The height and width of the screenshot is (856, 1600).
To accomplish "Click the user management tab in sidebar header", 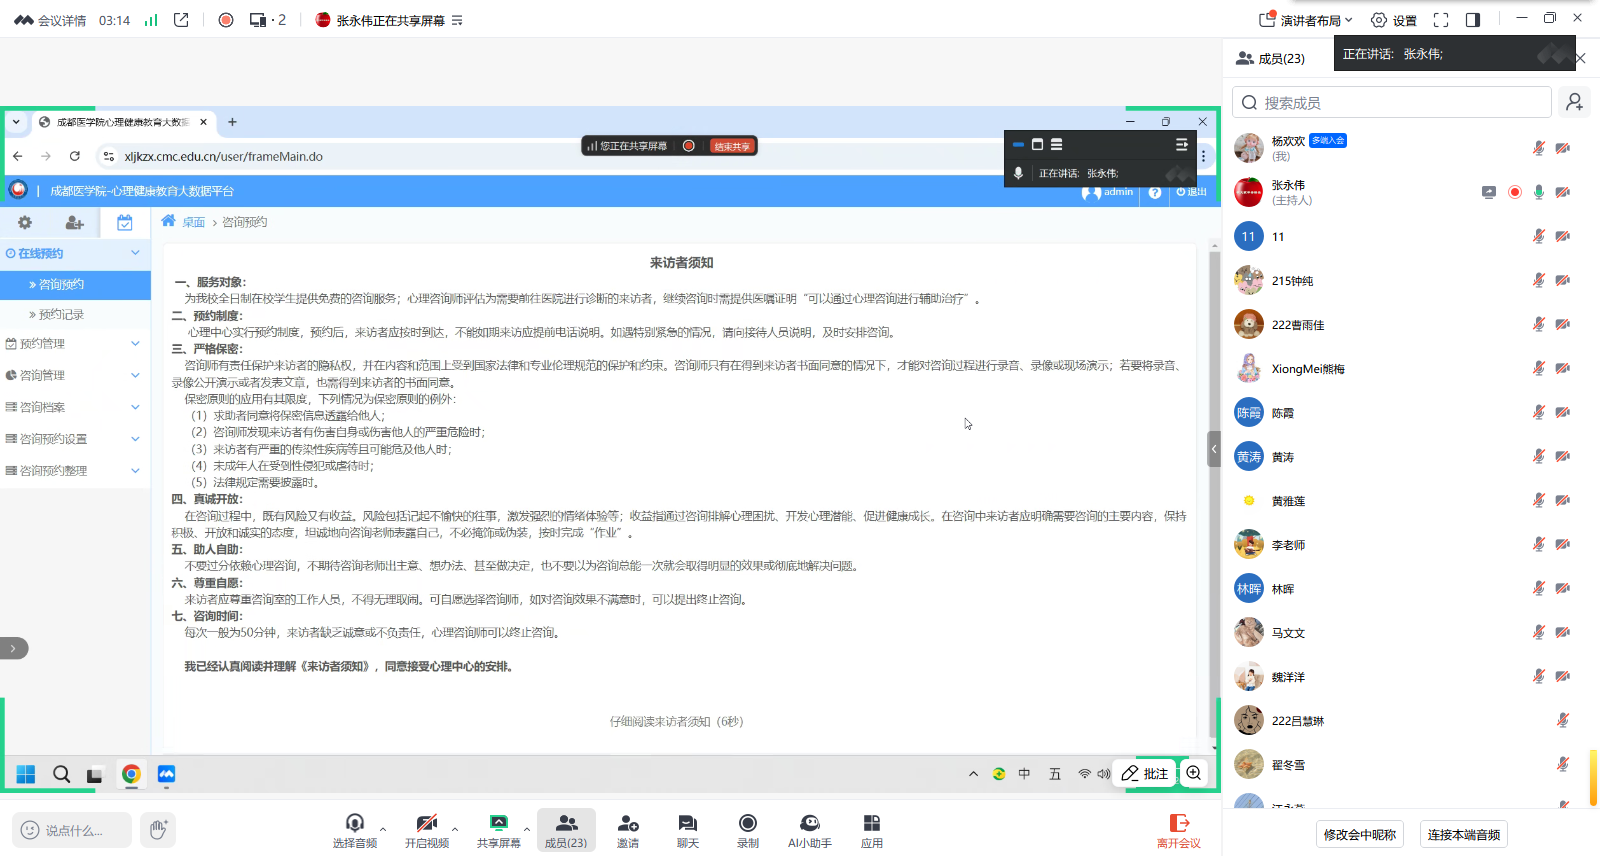I will (x=75, y=223).
